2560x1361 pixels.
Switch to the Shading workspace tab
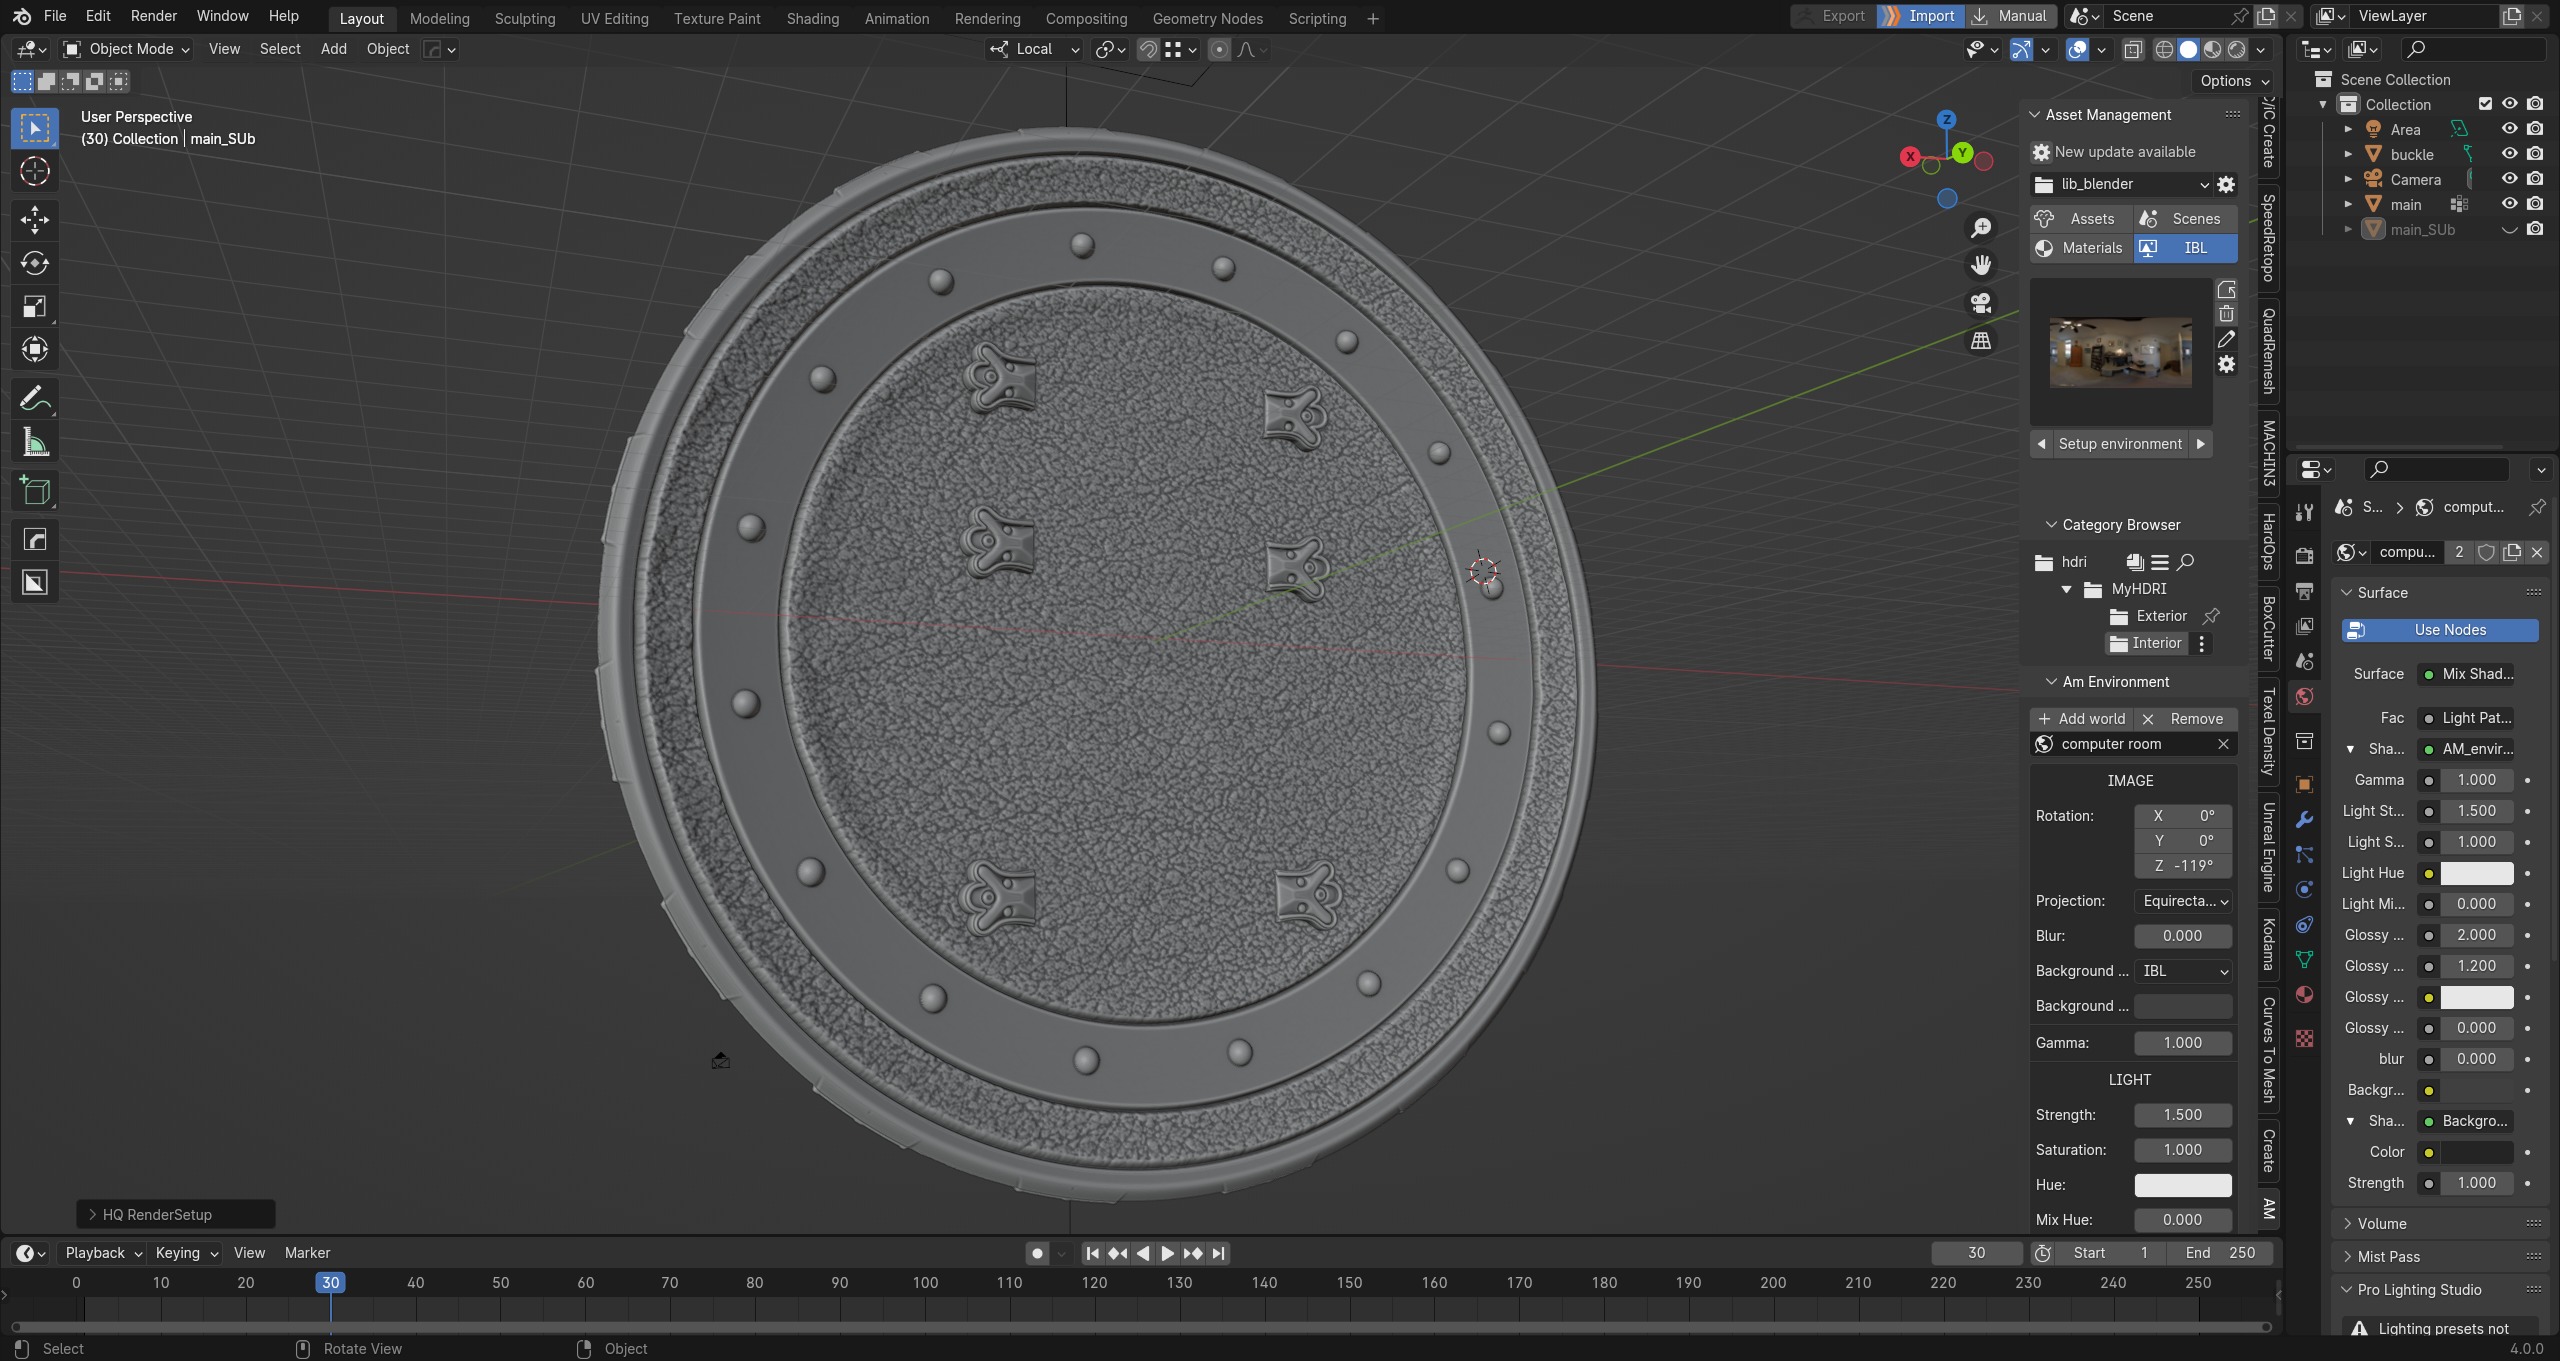tap(812, 18)
